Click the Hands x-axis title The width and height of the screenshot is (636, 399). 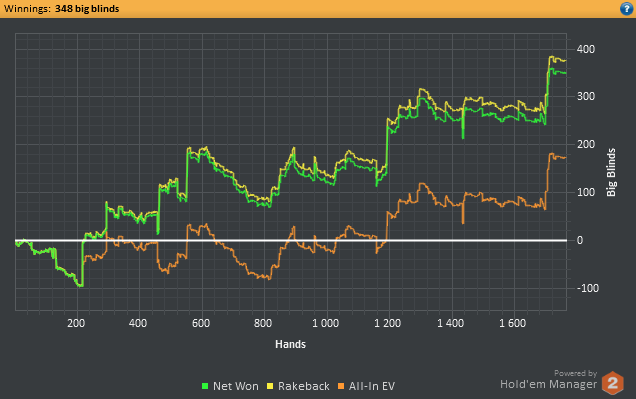point(290,344)
